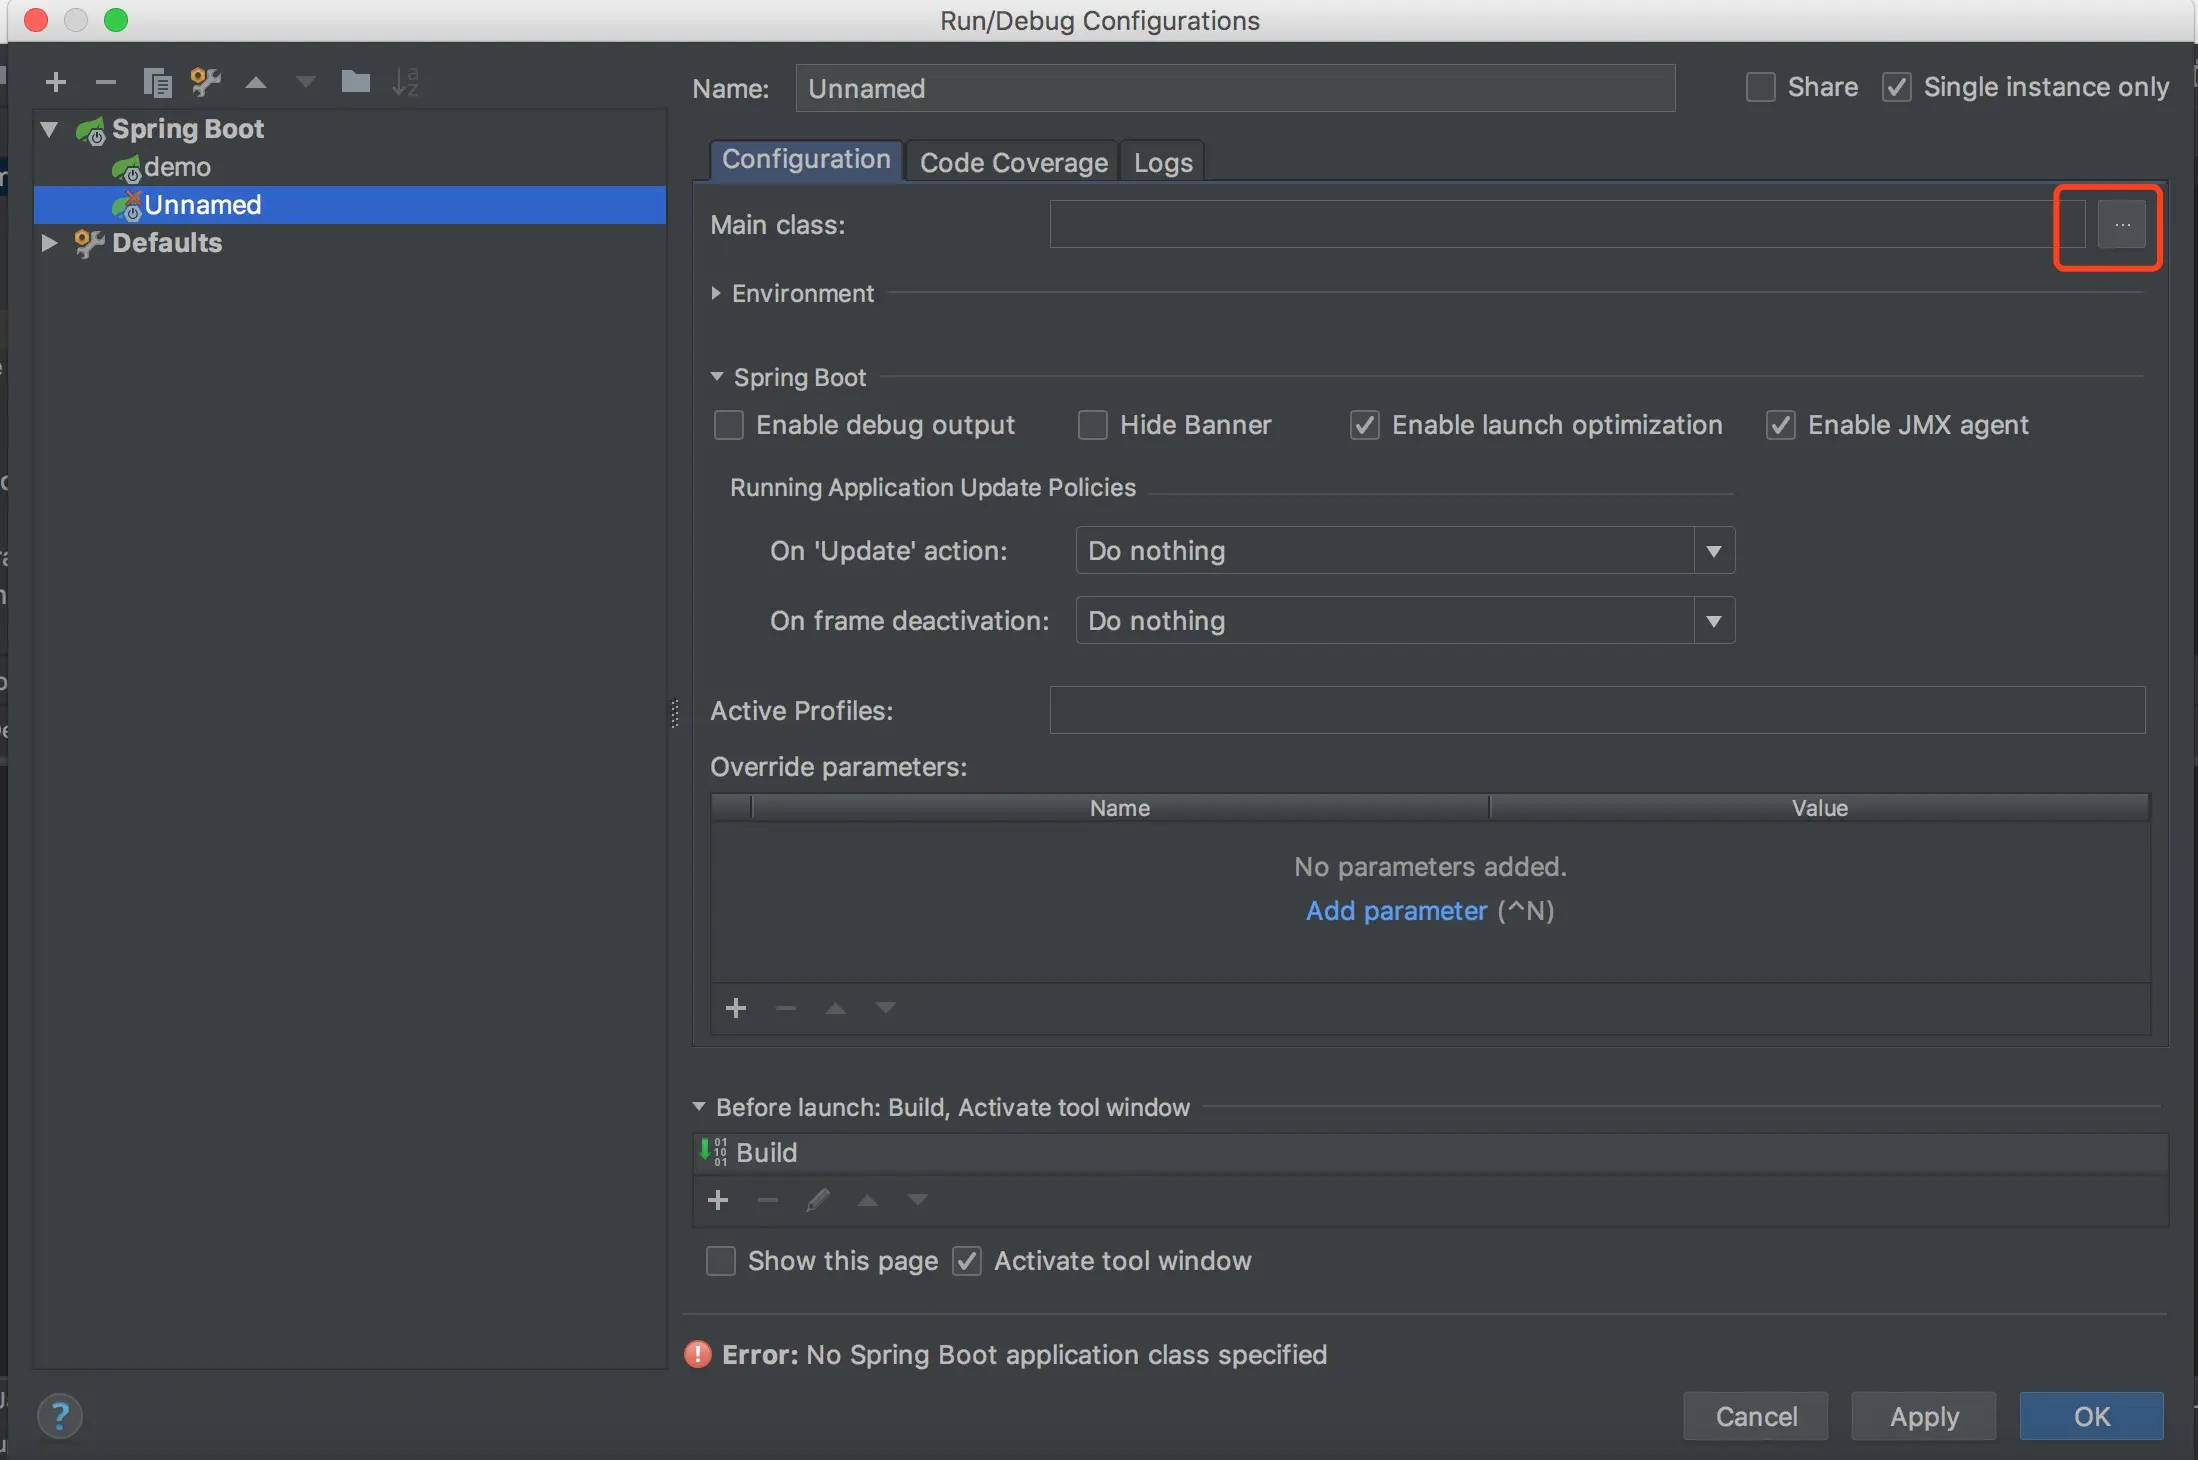This screenshot has height=1460, width=2198.
Task: Click the Active Profiles input field
Action: pos(1596,710)
